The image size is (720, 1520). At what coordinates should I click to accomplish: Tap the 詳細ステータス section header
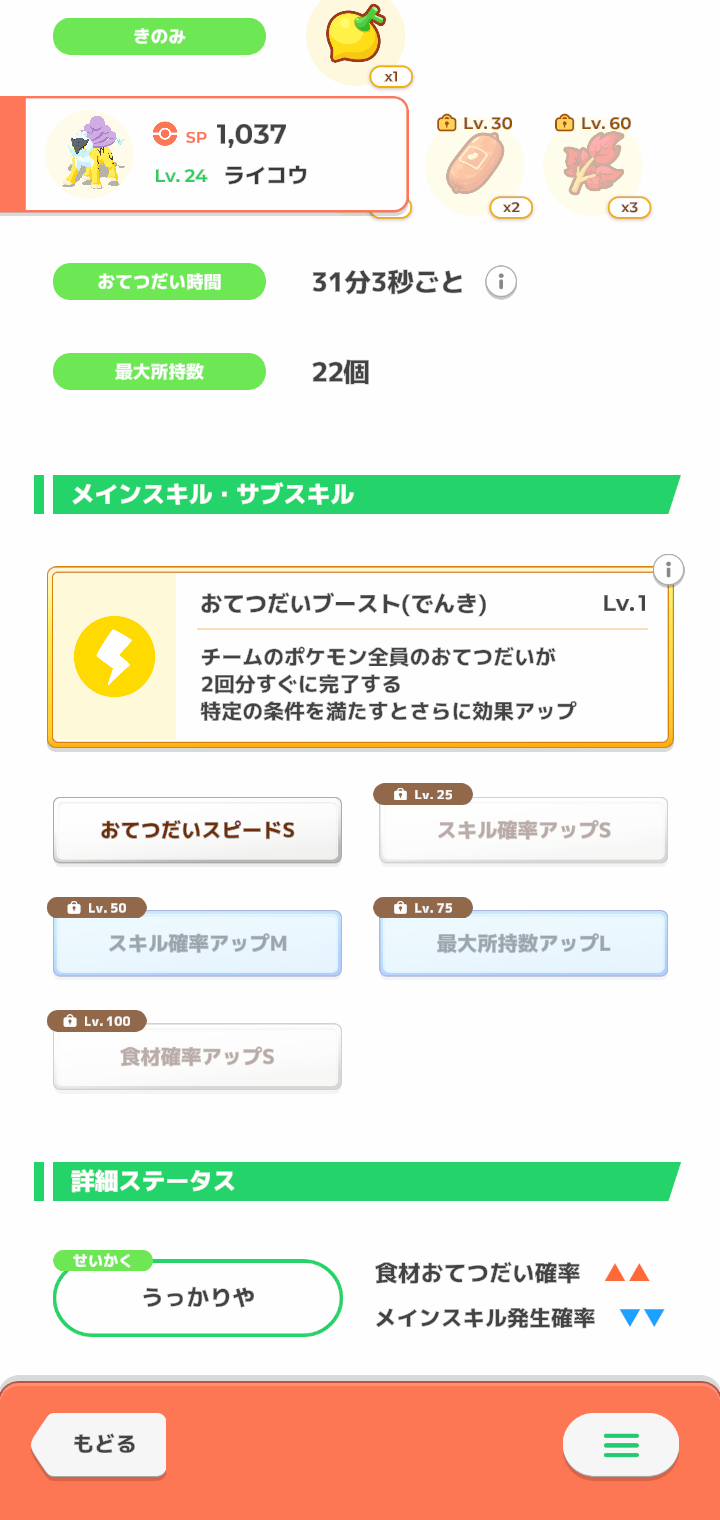pyautogui.click(x=357, y=1181)
